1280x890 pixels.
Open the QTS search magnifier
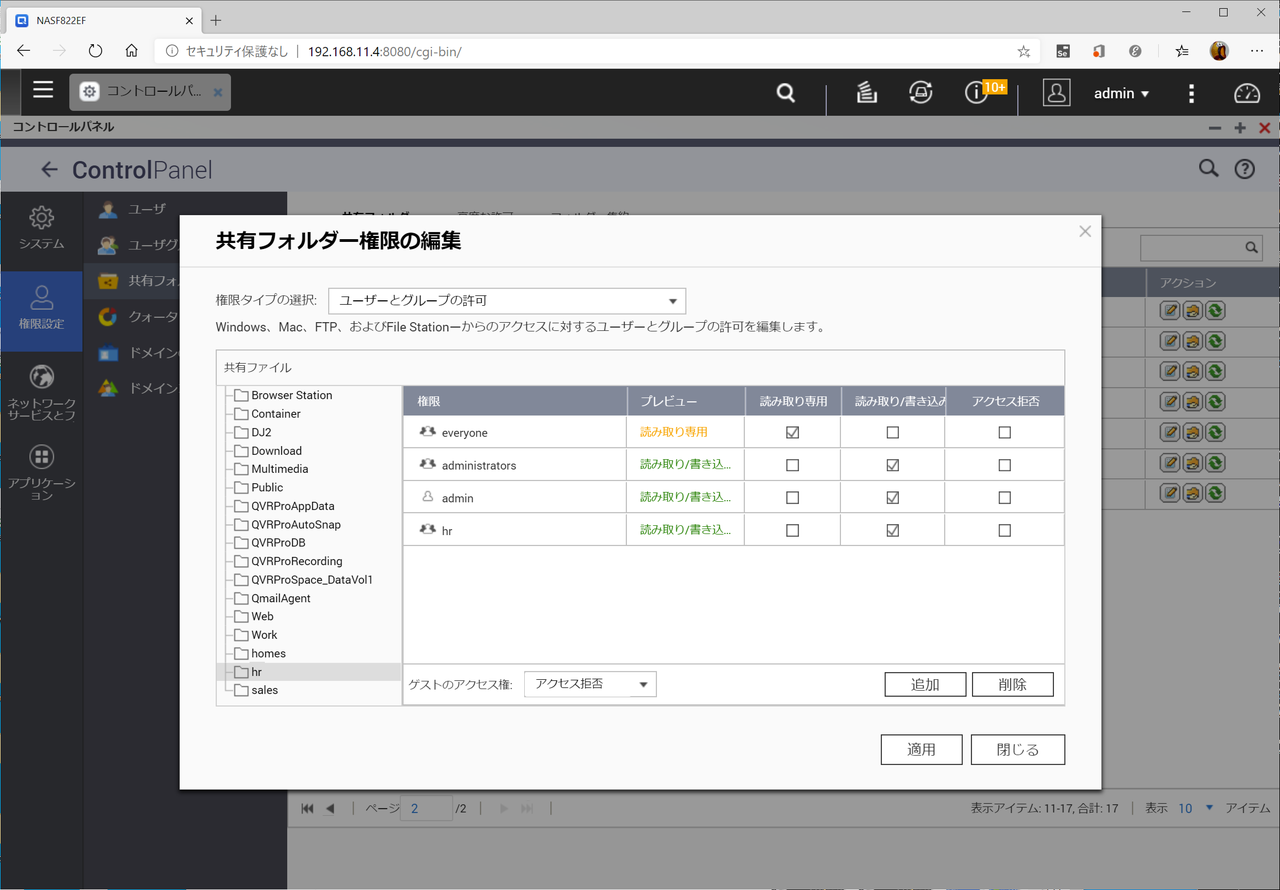coord(785,93)
